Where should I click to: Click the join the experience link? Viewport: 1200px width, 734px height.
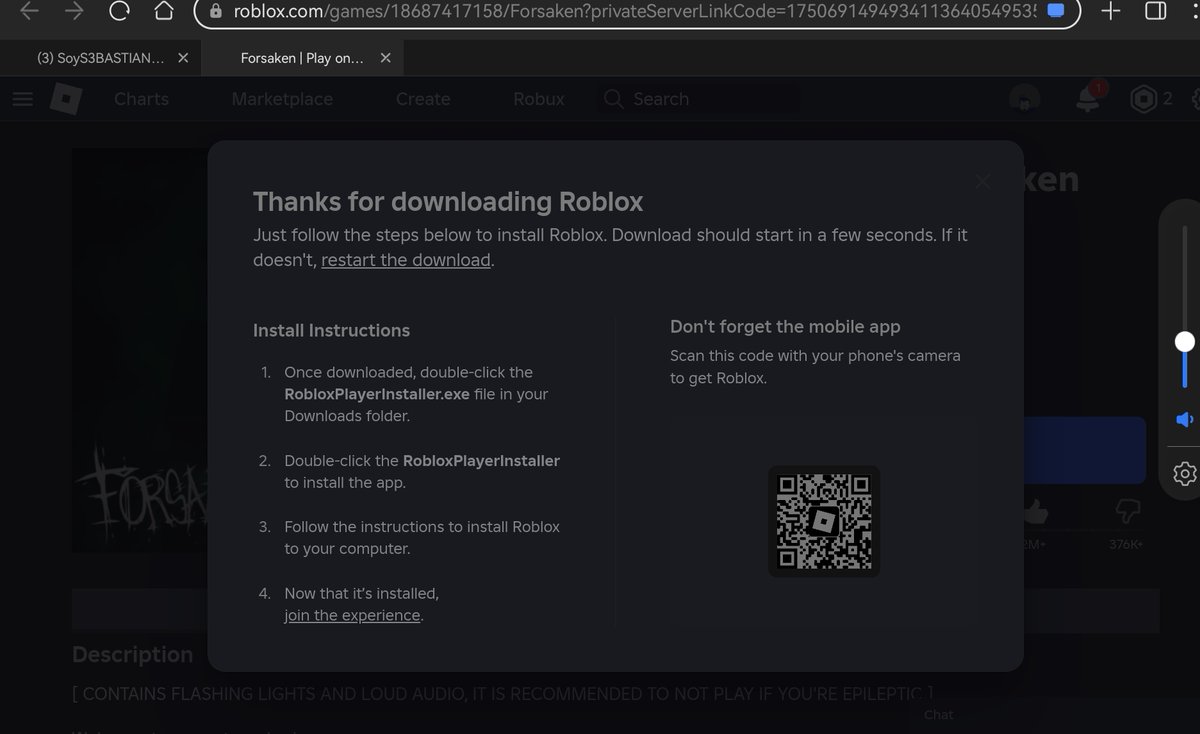point(352,616)
